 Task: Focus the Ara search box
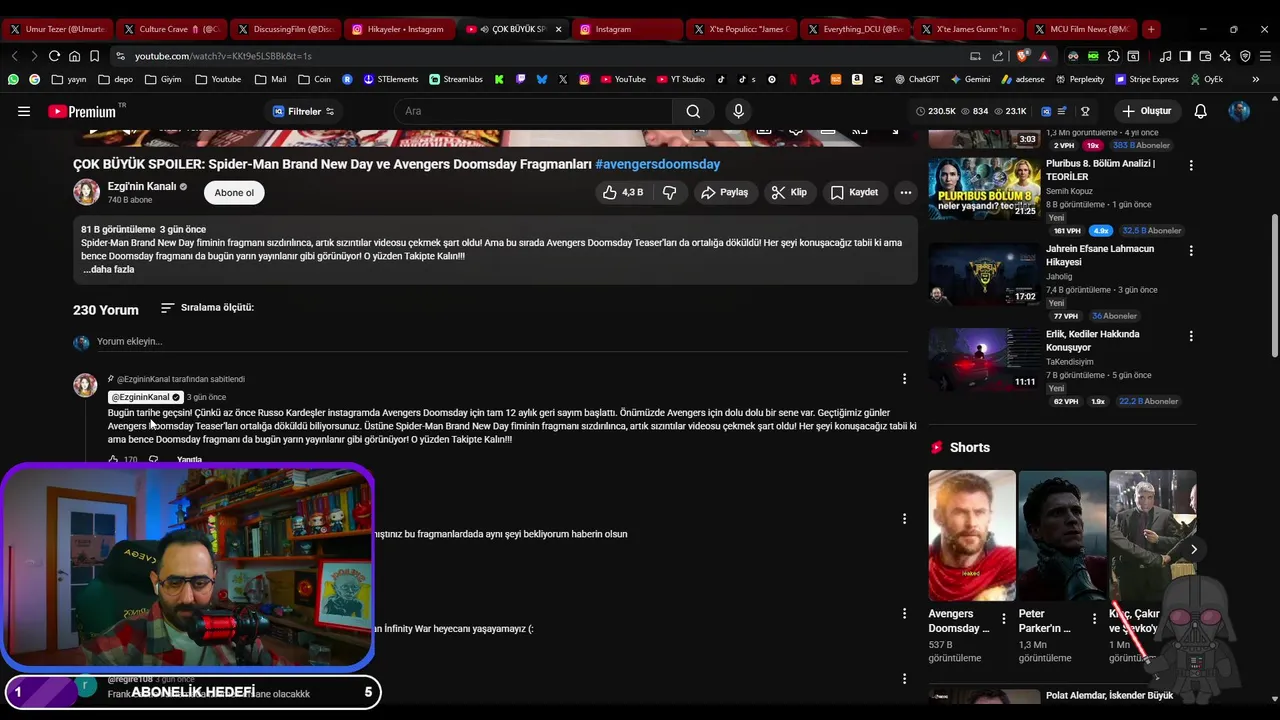point(534,111)
